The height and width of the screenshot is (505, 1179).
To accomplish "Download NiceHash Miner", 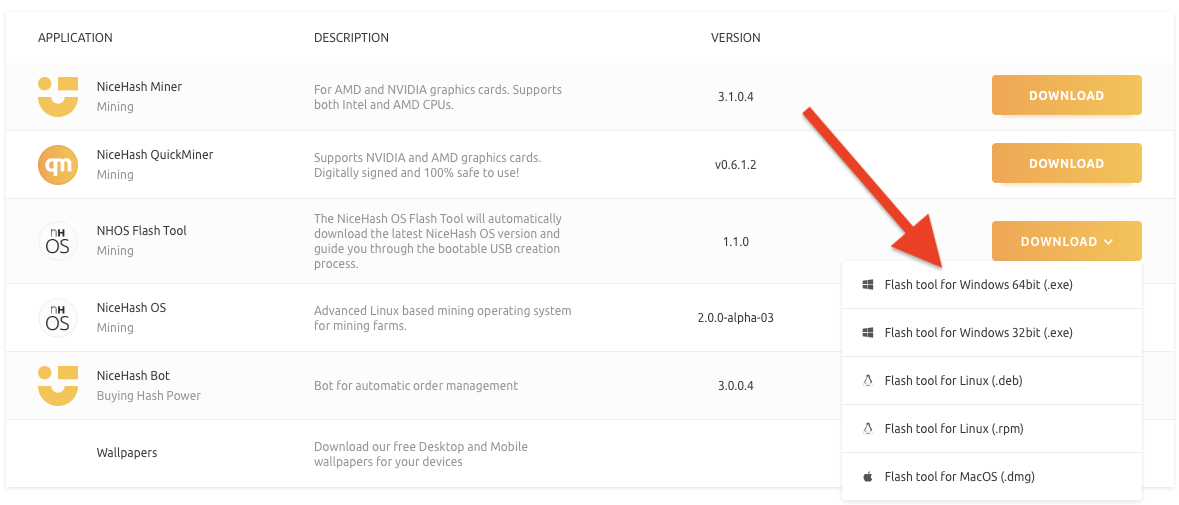I will click(x=1066, y=96).
